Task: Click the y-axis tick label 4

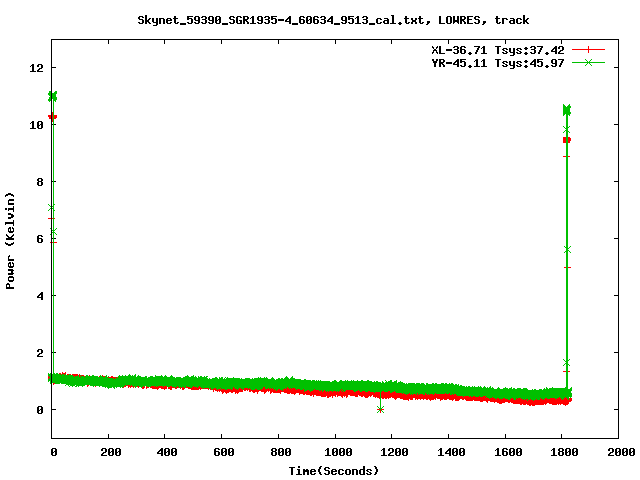Action: (x=40, y=296)
